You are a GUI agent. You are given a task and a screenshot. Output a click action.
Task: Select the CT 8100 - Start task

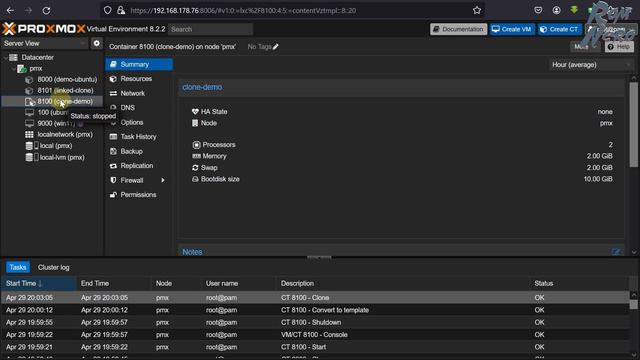(315, 347)
